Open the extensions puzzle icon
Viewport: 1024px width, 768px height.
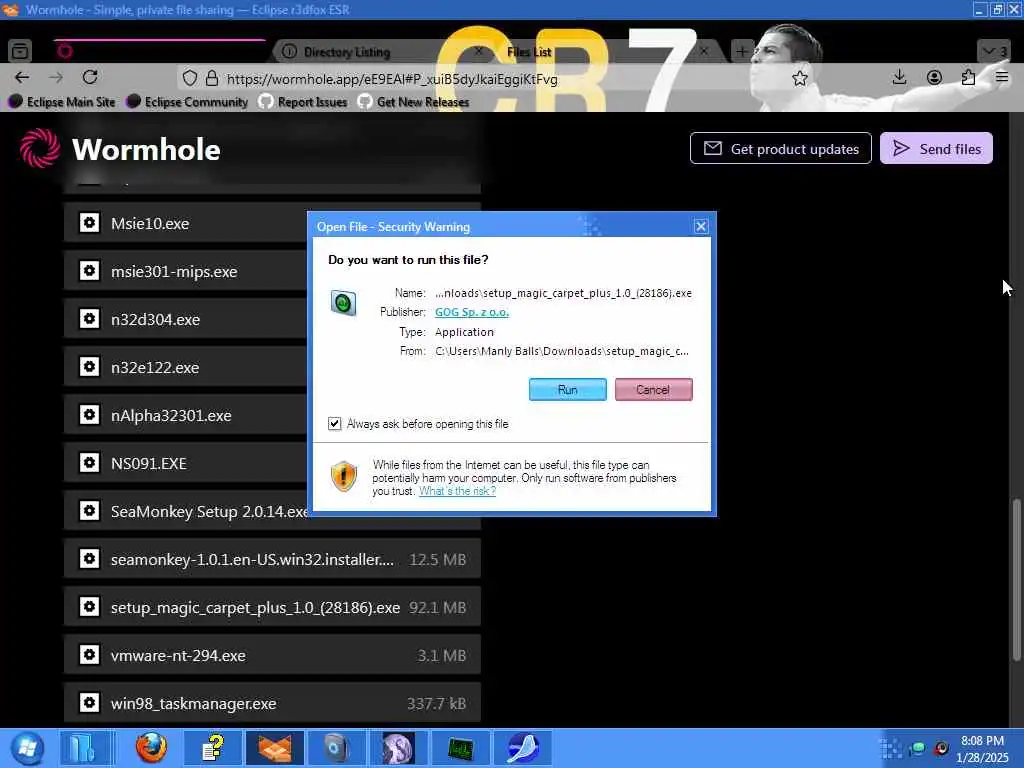point(968,78)
